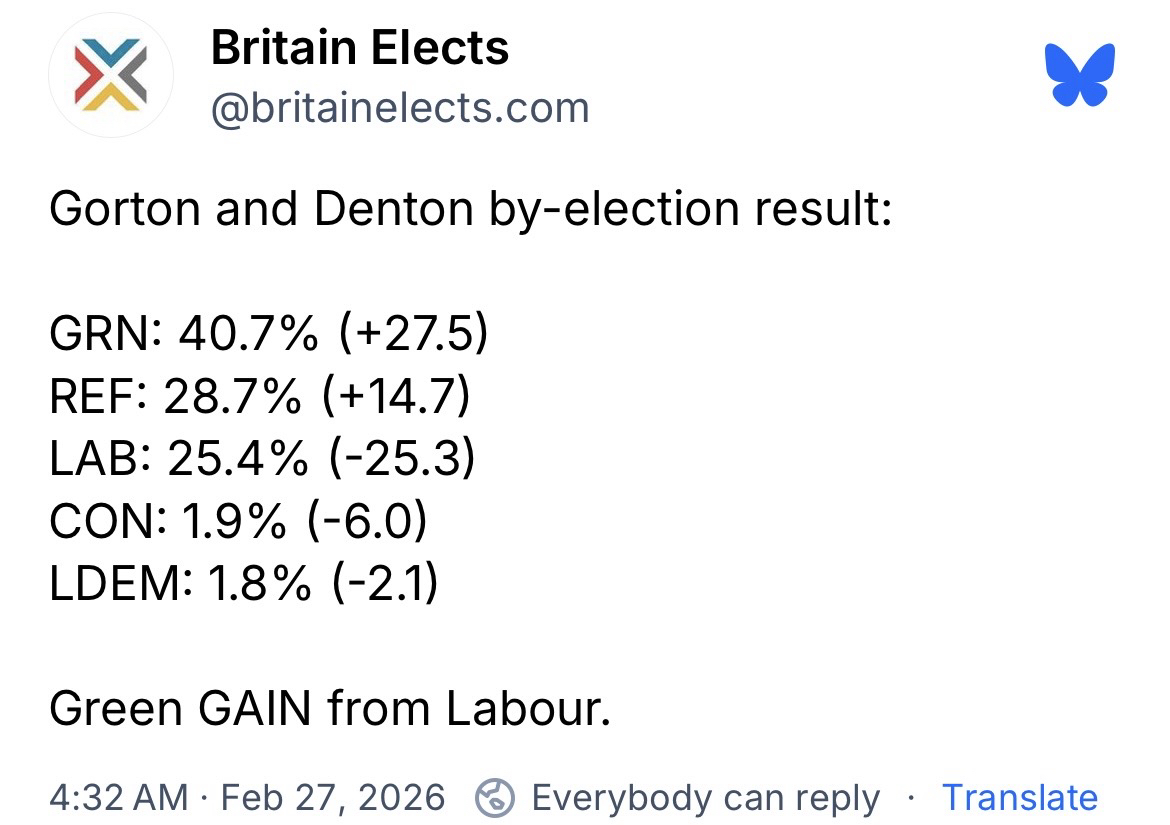Open the Britain Elects display name
This screenshot has width=1170, height=825.
point(360,48)
